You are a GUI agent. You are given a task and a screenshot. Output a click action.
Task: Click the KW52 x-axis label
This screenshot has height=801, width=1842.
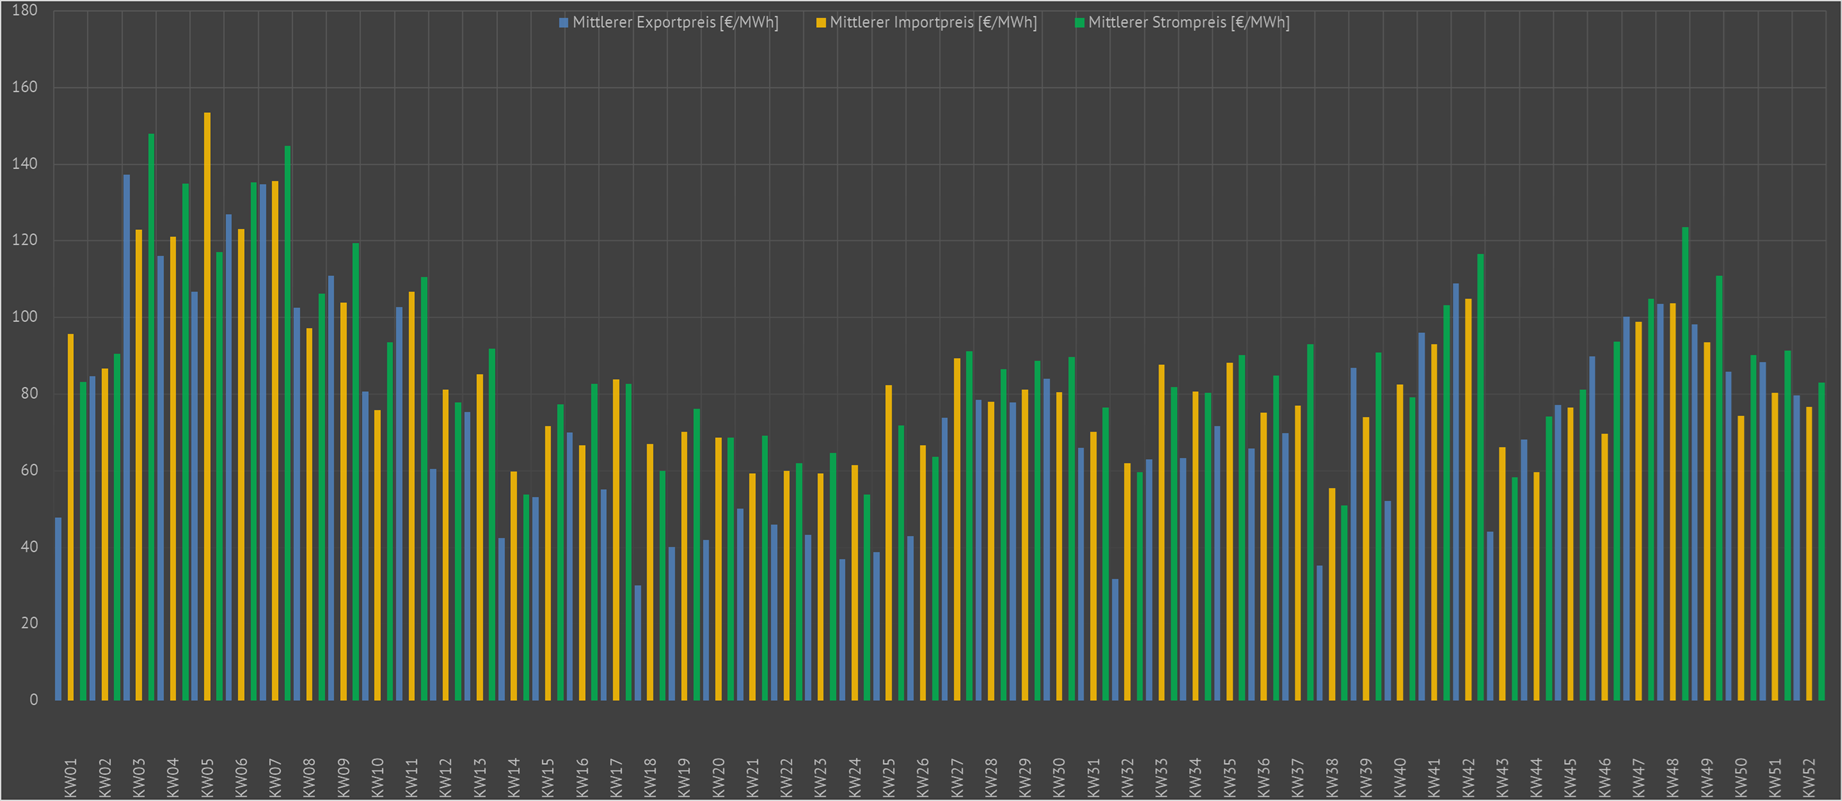pyautogui.click(x=1809, y=777)
